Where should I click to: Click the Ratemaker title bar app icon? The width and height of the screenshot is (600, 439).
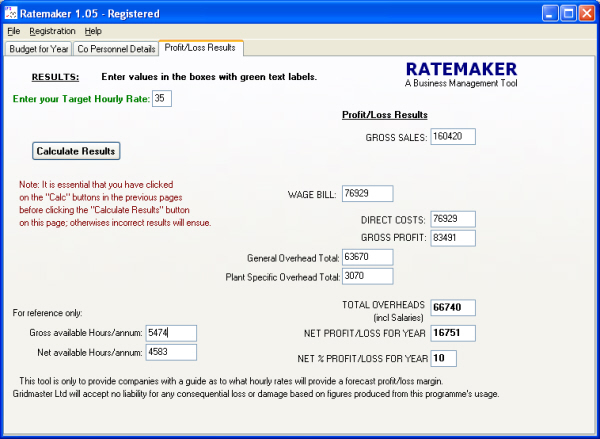[x=13, y=13]
